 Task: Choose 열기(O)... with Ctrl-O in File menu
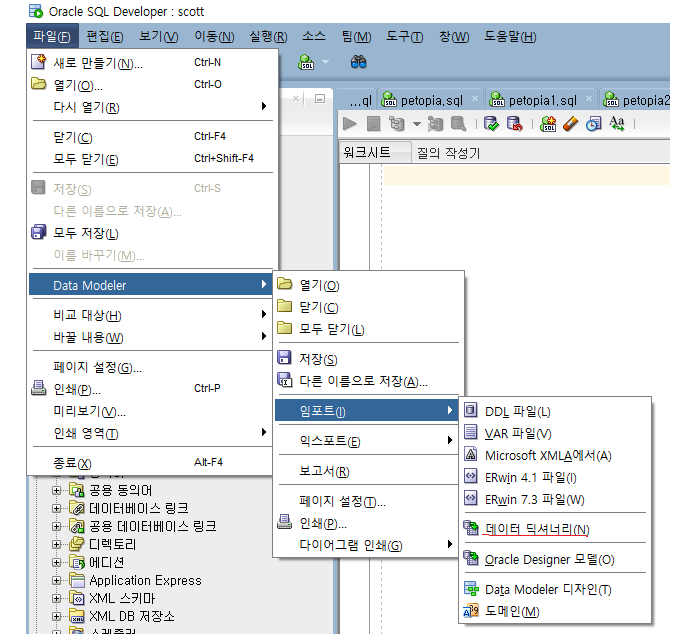152,85
